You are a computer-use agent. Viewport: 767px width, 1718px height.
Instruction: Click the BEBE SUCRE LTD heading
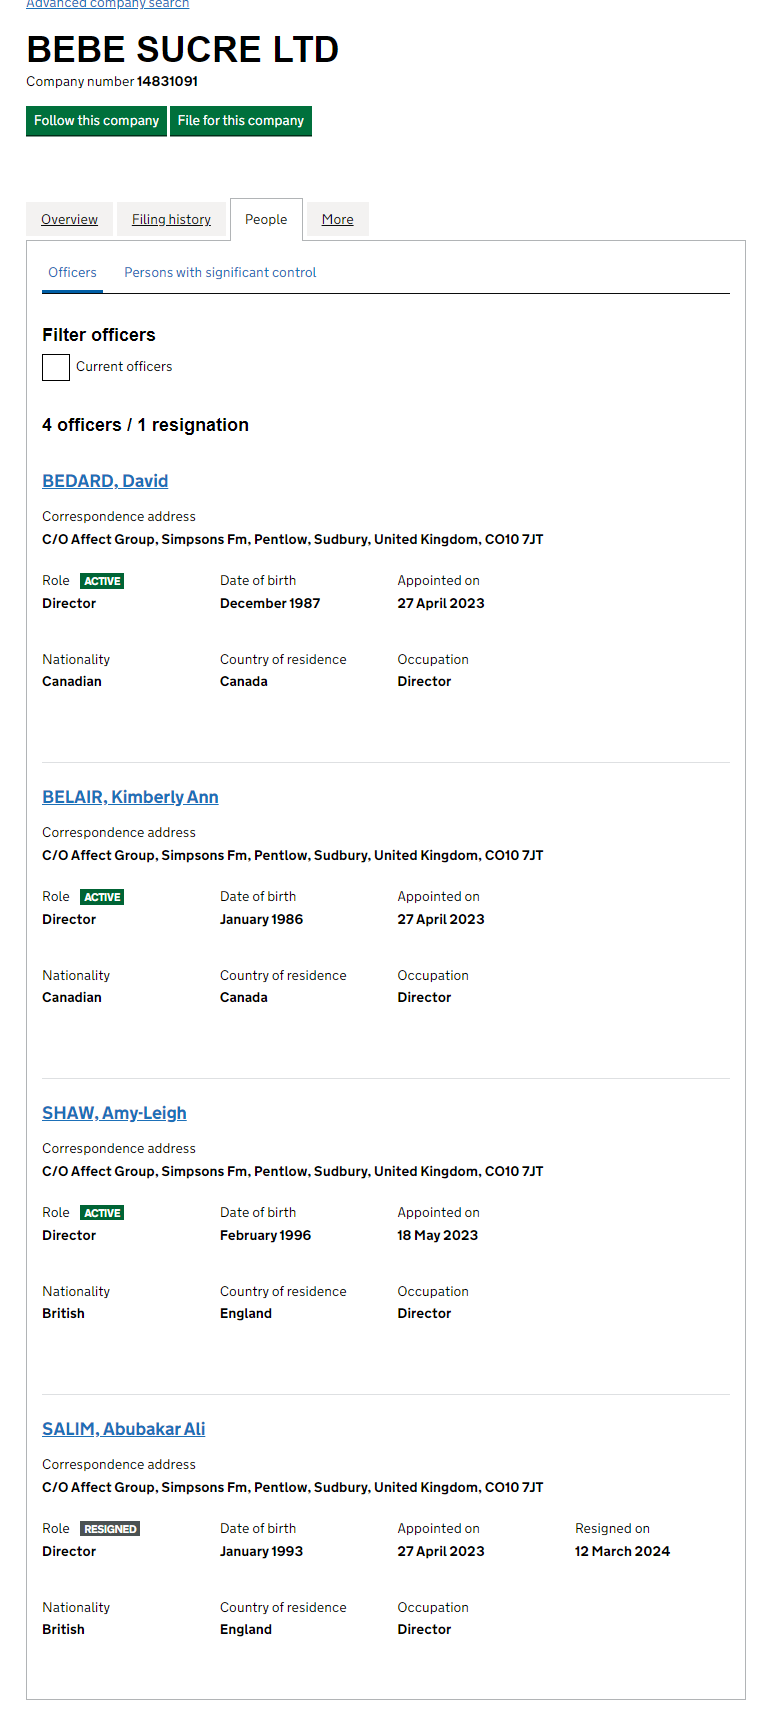pos(182,49)
